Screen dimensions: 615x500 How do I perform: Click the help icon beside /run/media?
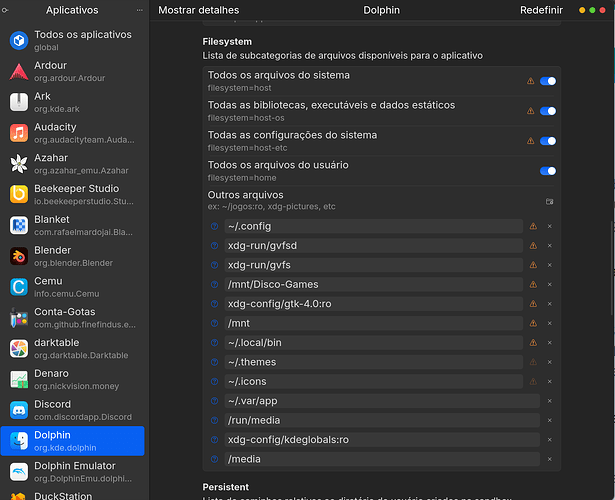(215, 420)
